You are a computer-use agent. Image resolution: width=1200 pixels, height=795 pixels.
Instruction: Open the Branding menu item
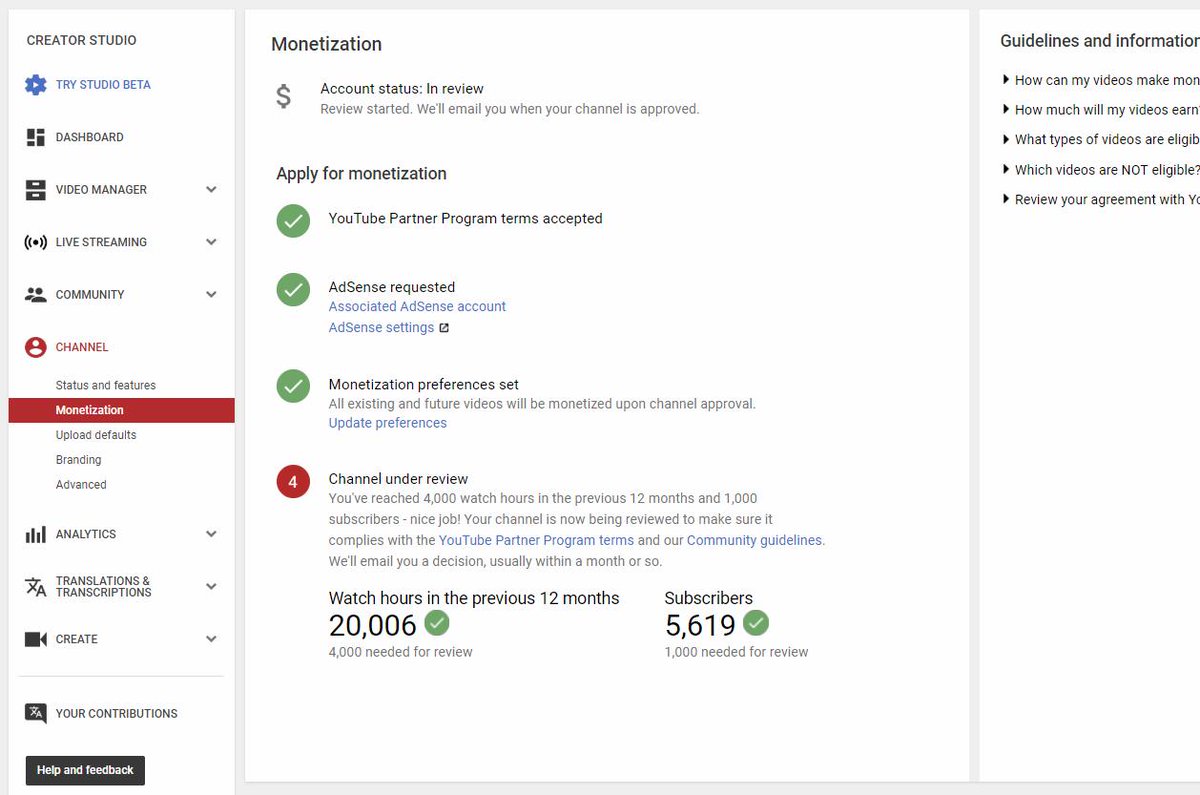(79, 460)
